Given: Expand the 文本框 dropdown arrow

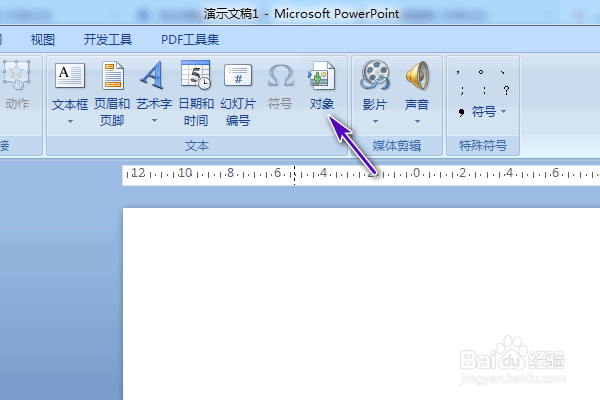Looking at the screenshot, I should (x=70, y=121).
